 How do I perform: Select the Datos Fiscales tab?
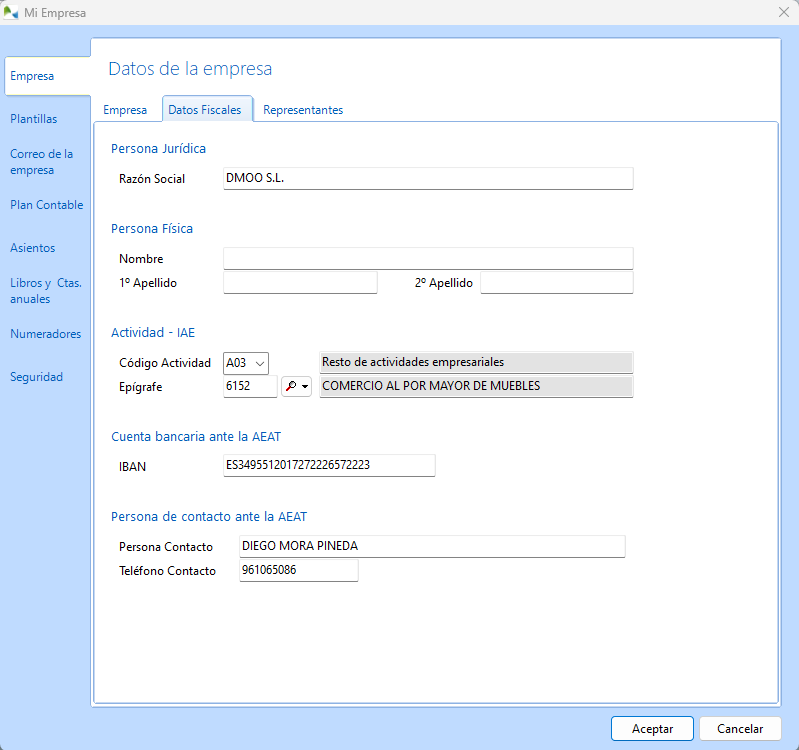pos(205,110)
